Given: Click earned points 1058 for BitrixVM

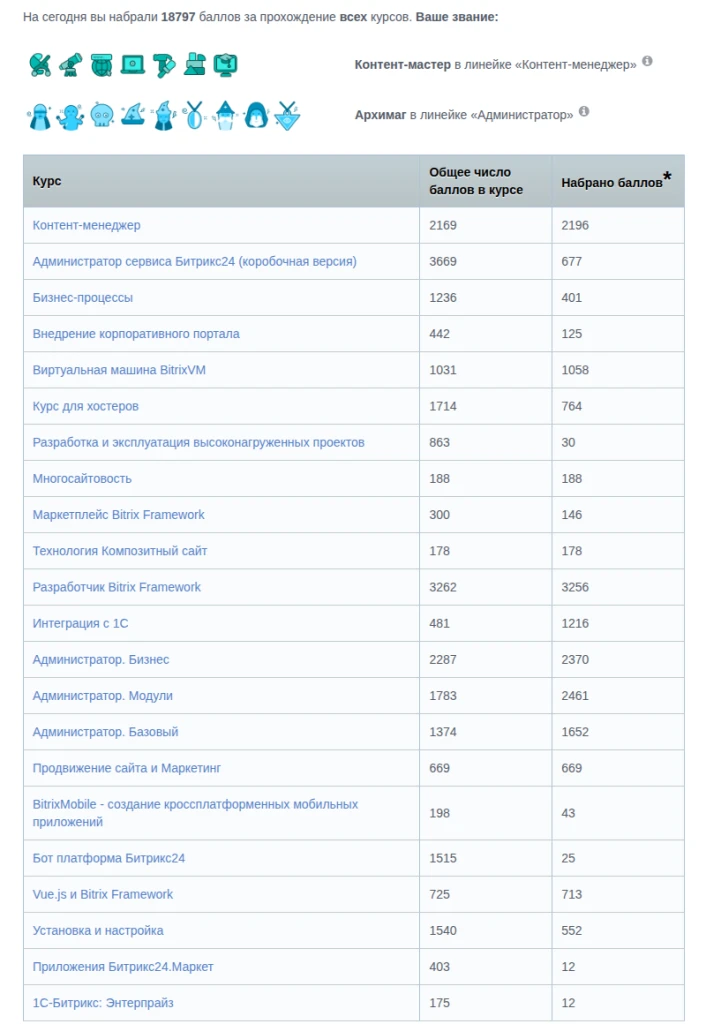Looking at the screenshot, I should [x=575, y=370].
